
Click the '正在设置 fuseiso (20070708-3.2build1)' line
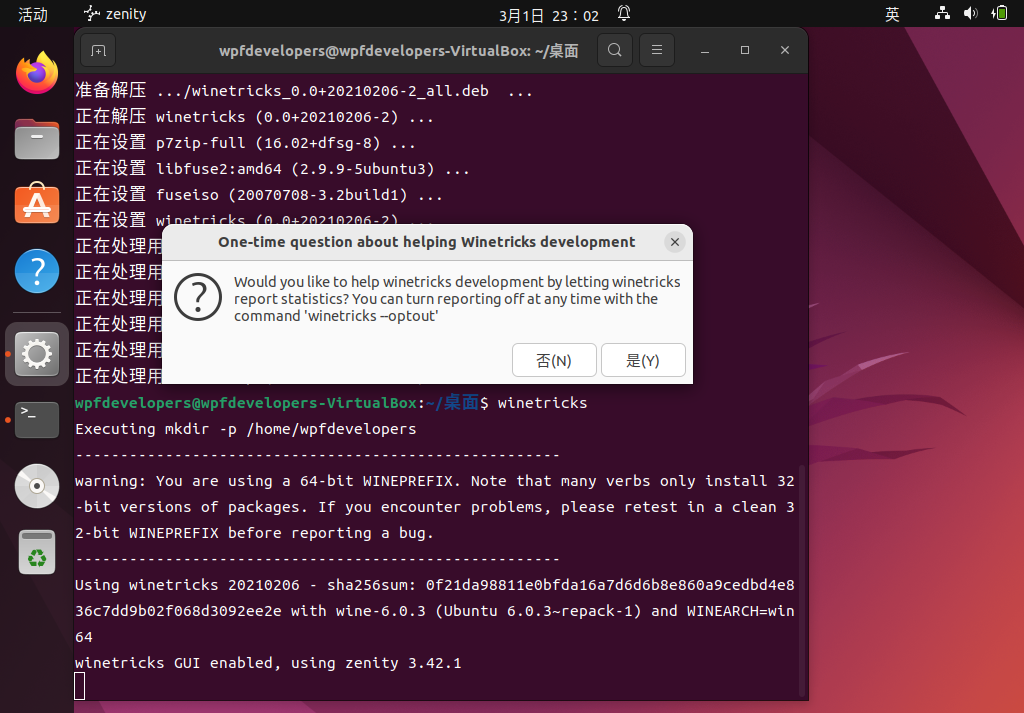click(259, 195)
